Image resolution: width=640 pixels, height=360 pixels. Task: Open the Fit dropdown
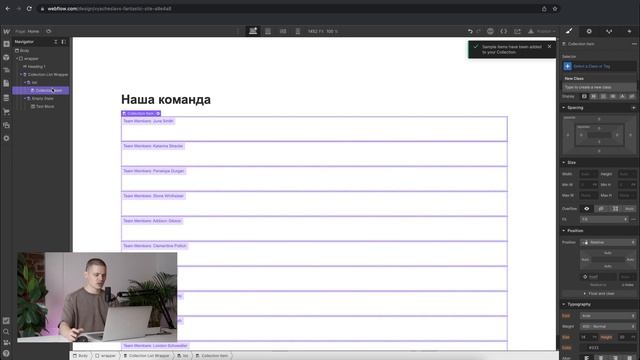tap(604, 220)
